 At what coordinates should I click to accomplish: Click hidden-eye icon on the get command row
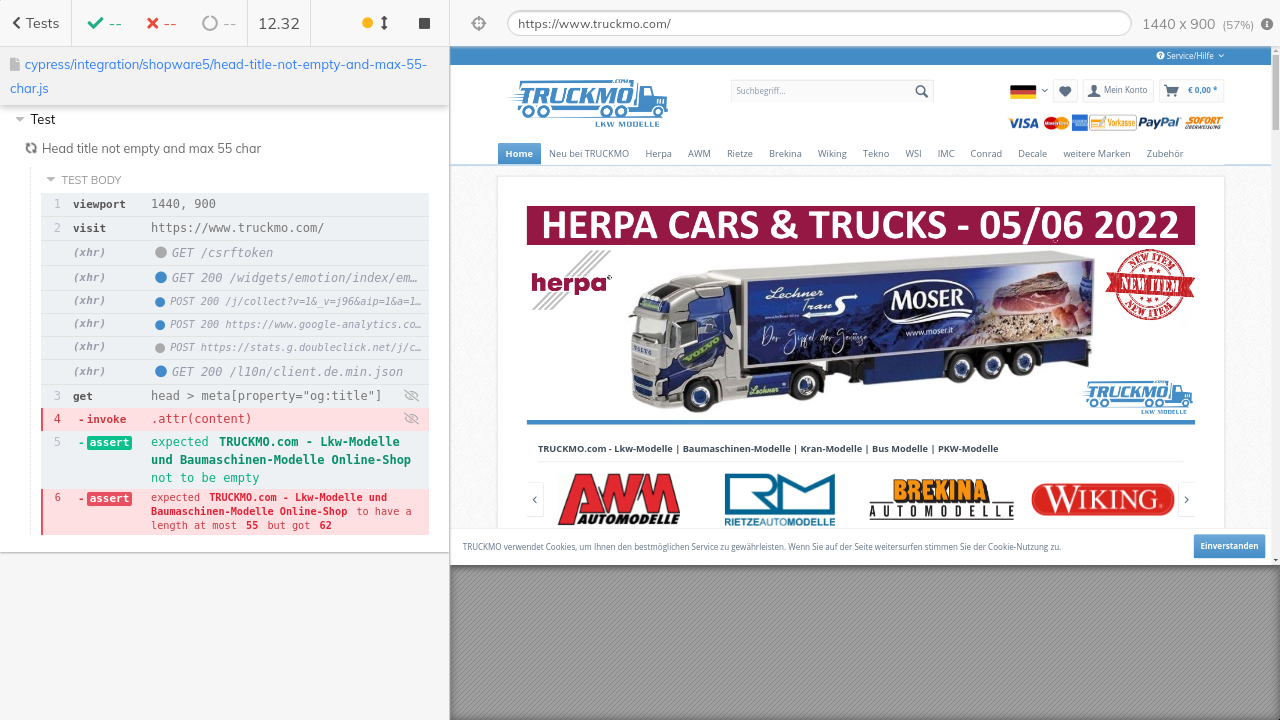[x=411, y=396]
